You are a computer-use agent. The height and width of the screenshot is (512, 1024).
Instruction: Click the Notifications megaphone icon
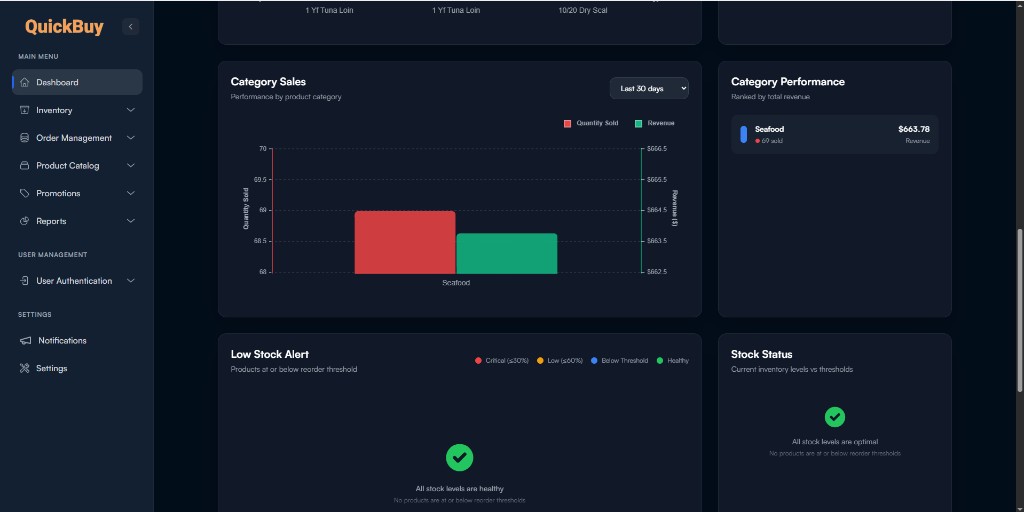pyautogui.click(x=25, y=341)
